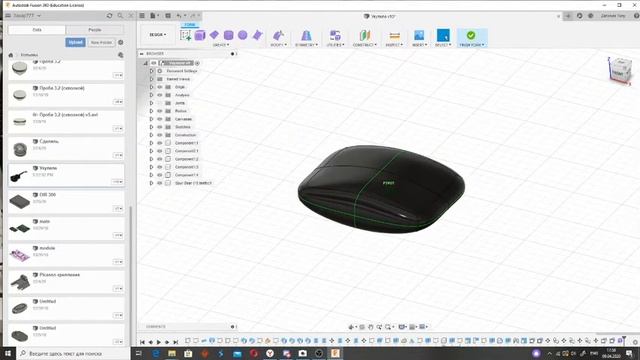The image size is (640, 360).
Task: Switch to the People tab
Action: [x=95, y=30]
